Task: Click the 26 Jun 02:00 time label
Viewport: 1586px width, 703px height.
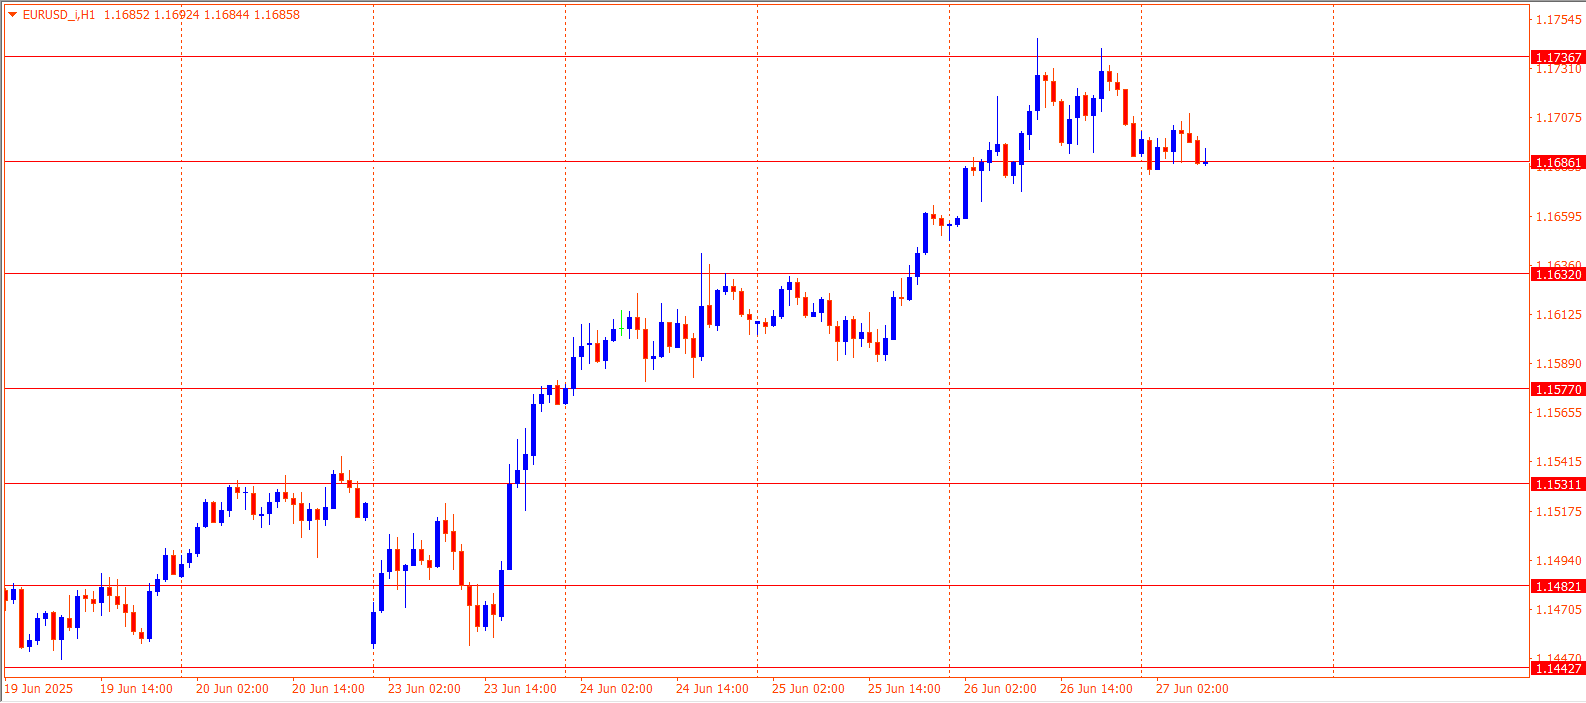Action: click(1000, 689)
